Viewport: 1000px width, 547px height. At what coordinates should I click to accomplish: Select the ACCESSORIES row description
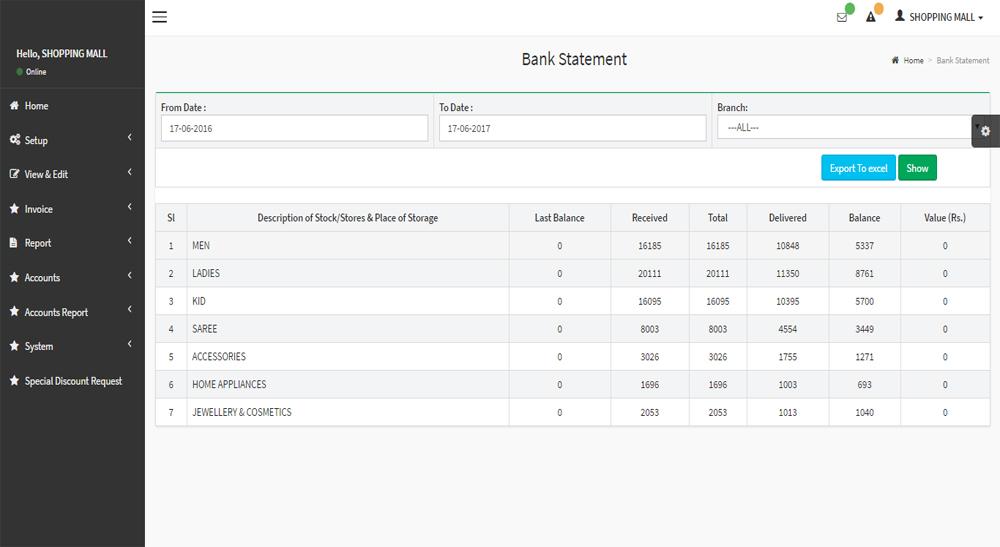pos(219,356)
